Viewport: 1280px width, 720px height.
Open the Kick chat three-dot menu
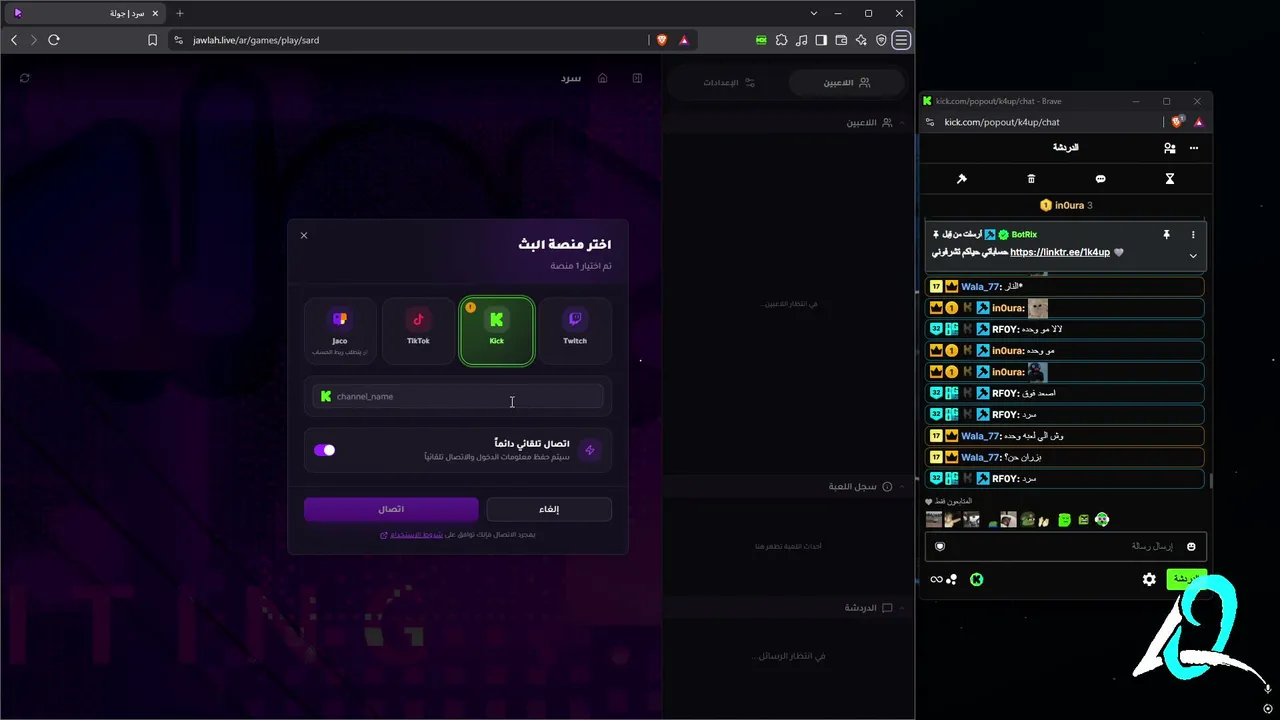click(1194, 148)
